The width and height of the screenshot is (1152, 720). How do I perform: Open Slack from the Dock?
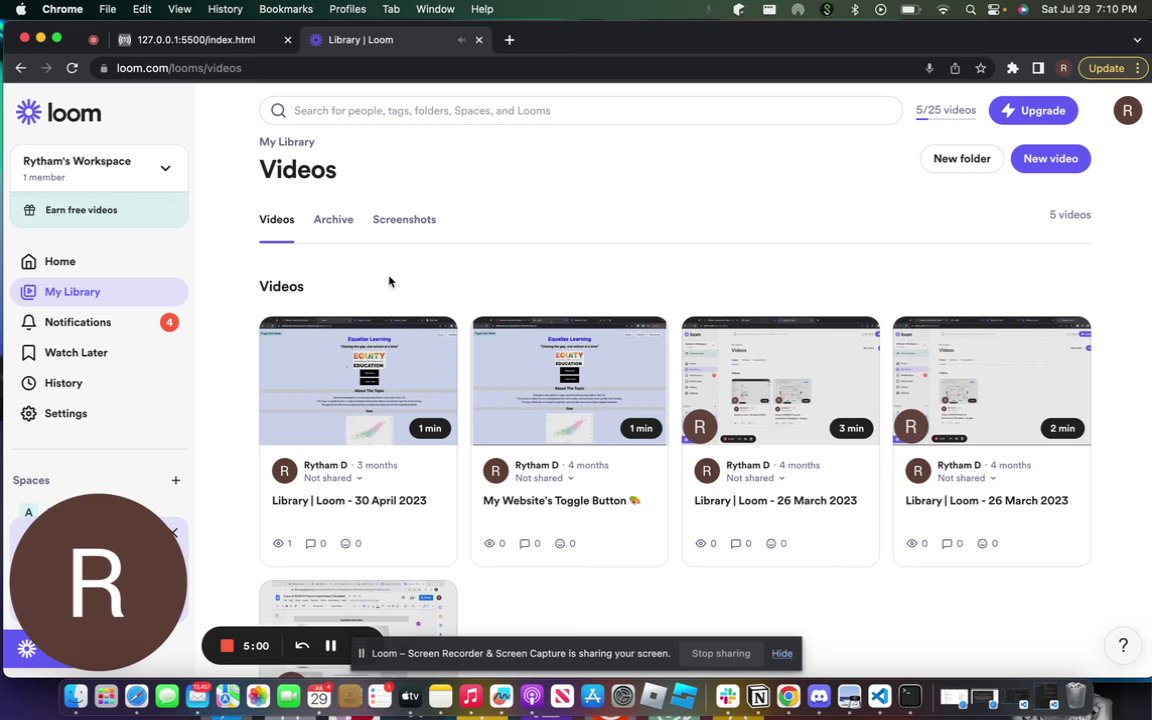pos(728,695)
